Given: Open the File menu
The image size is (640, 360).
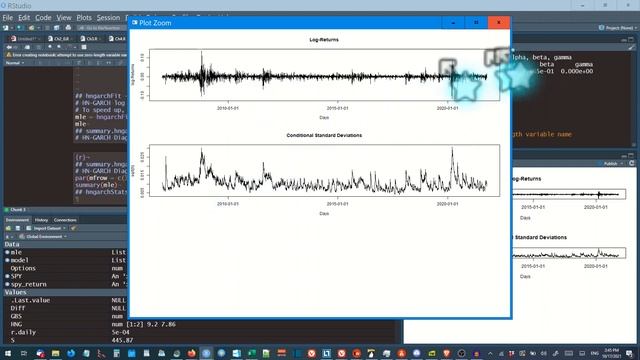Looking at the screenshot, I should point(8,18).
